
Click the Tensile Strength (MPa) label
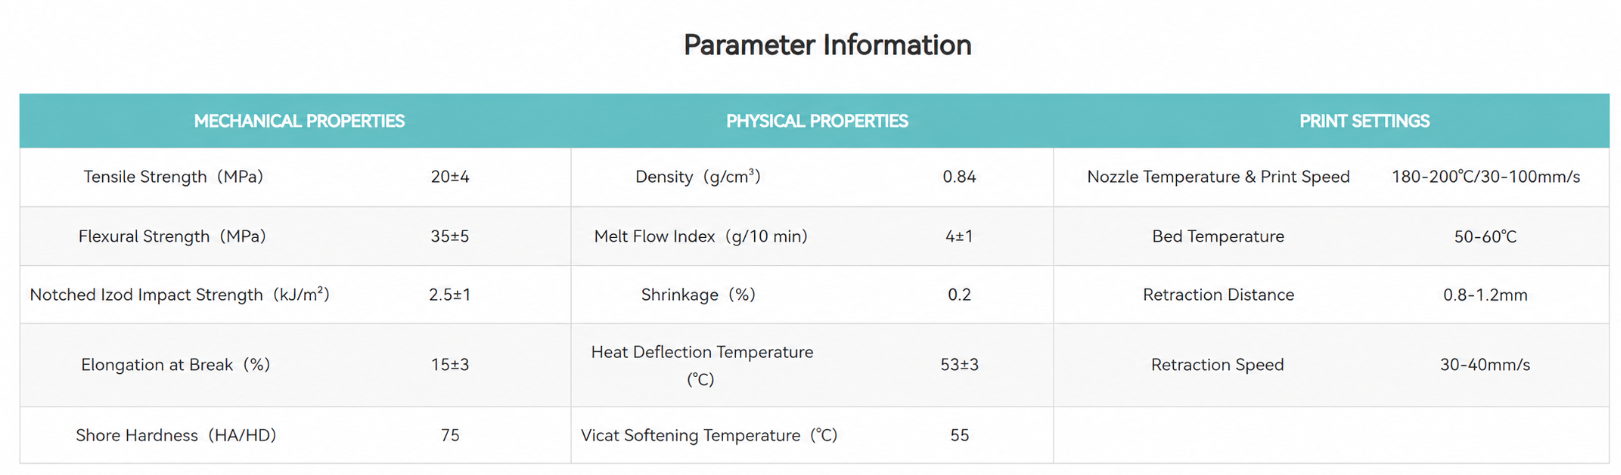(173, 177)
